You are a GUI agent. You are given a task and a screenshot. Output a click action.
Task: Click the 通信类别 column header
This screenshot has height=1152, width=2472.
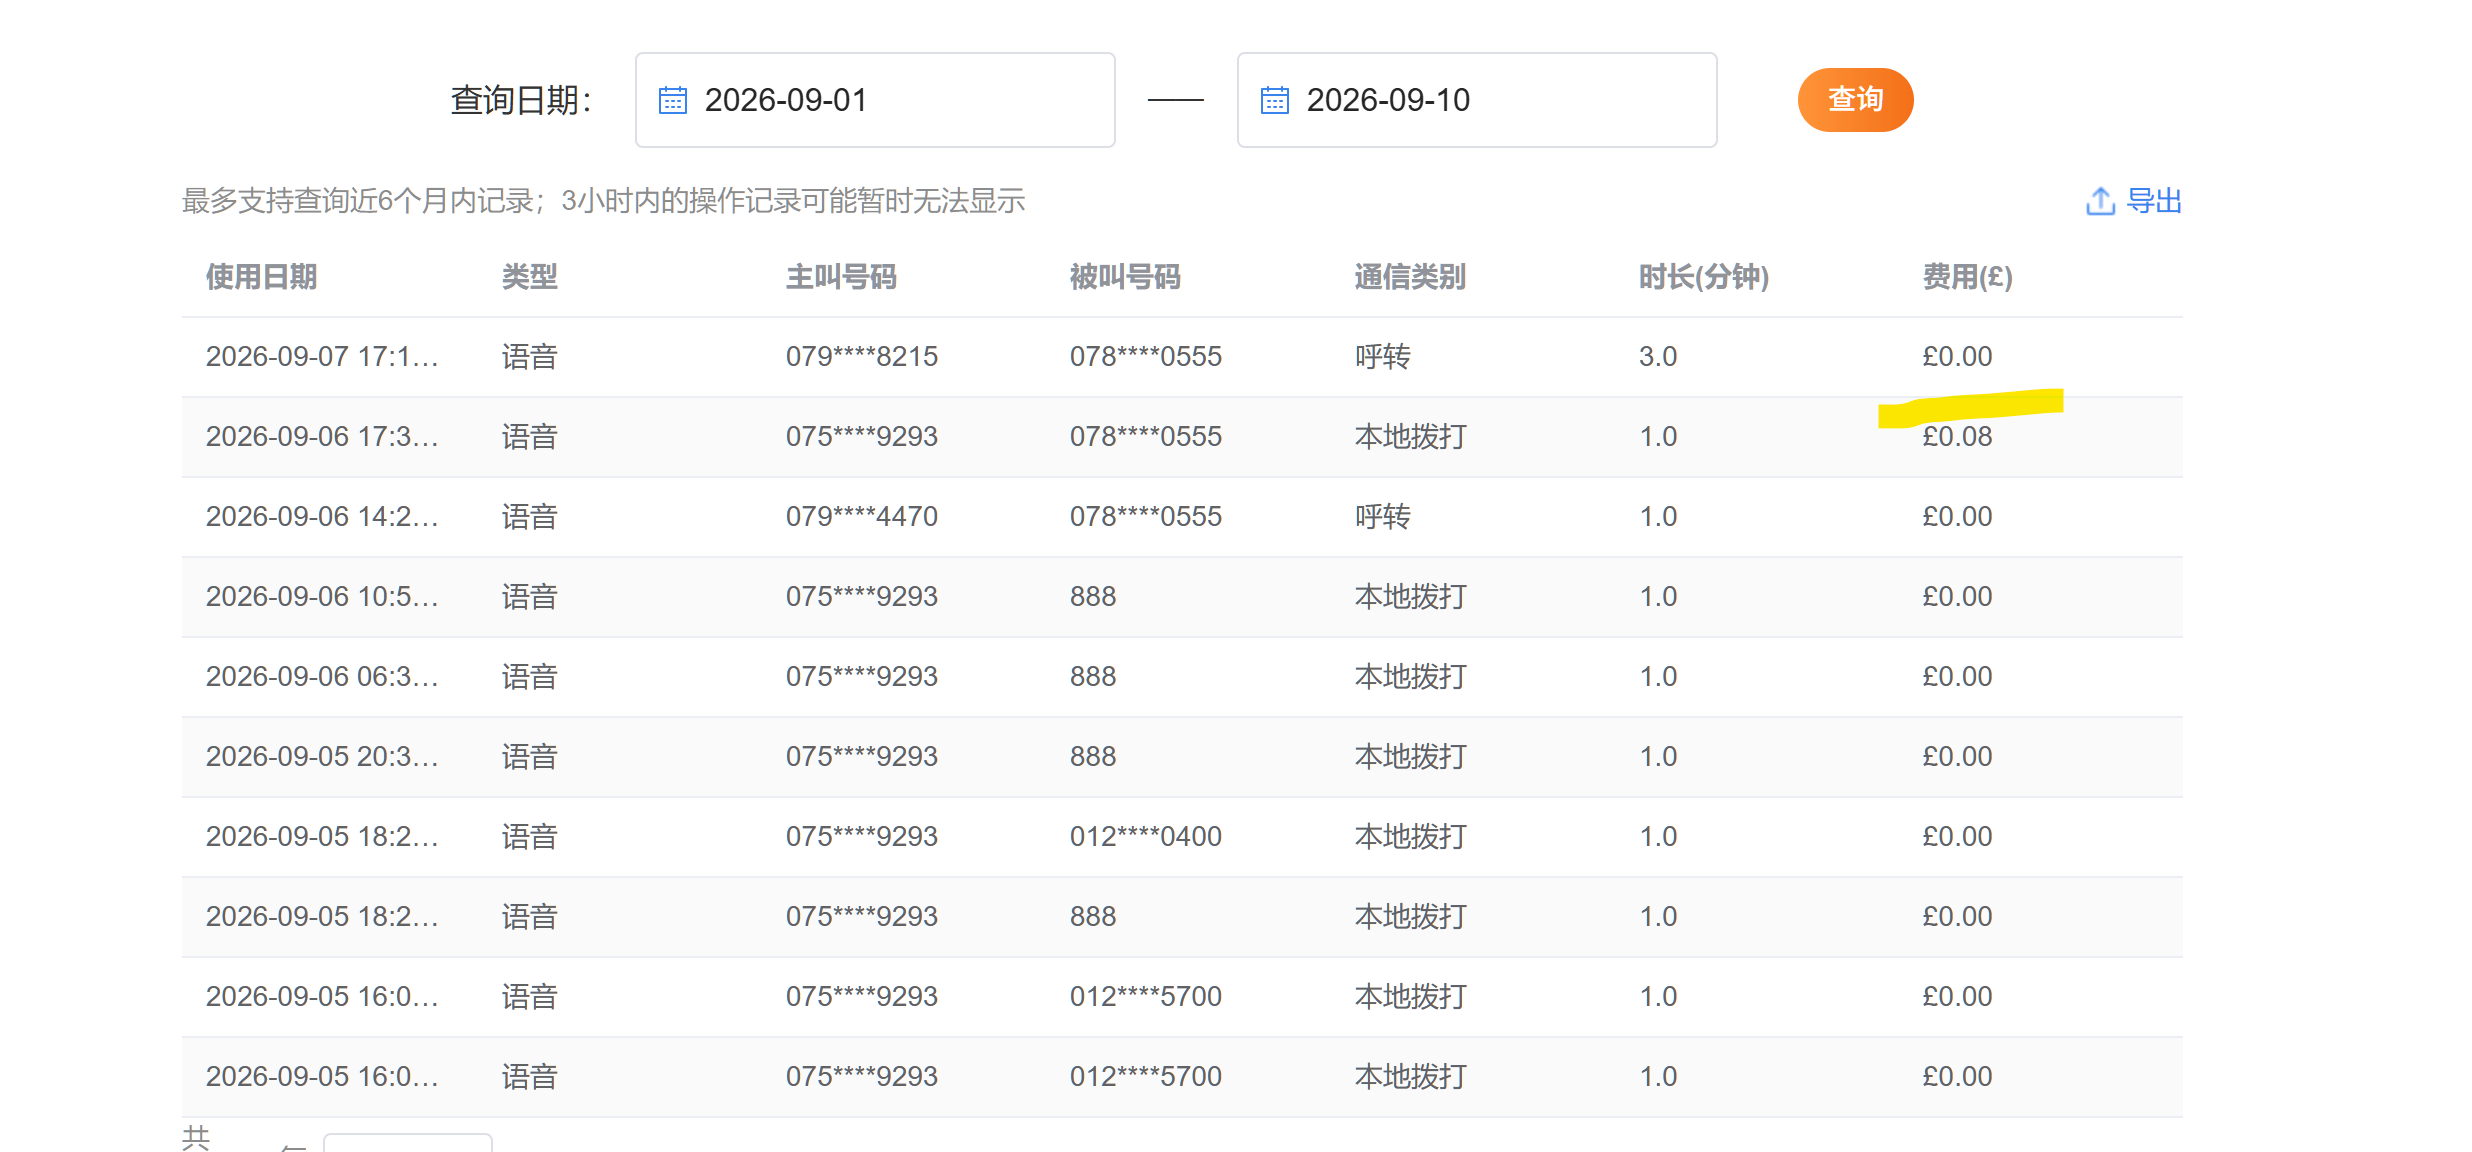coord(1410,277)
